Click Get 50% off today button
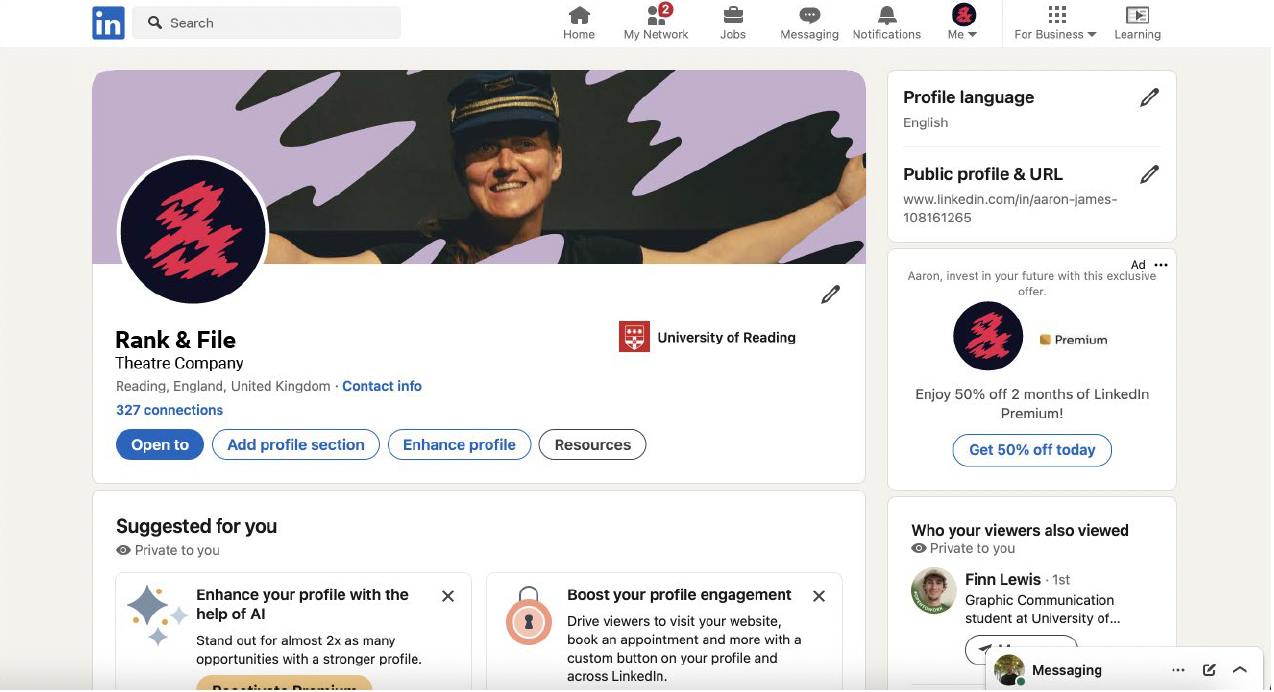The image size is (1274, 692). [x=1032, y=450]
